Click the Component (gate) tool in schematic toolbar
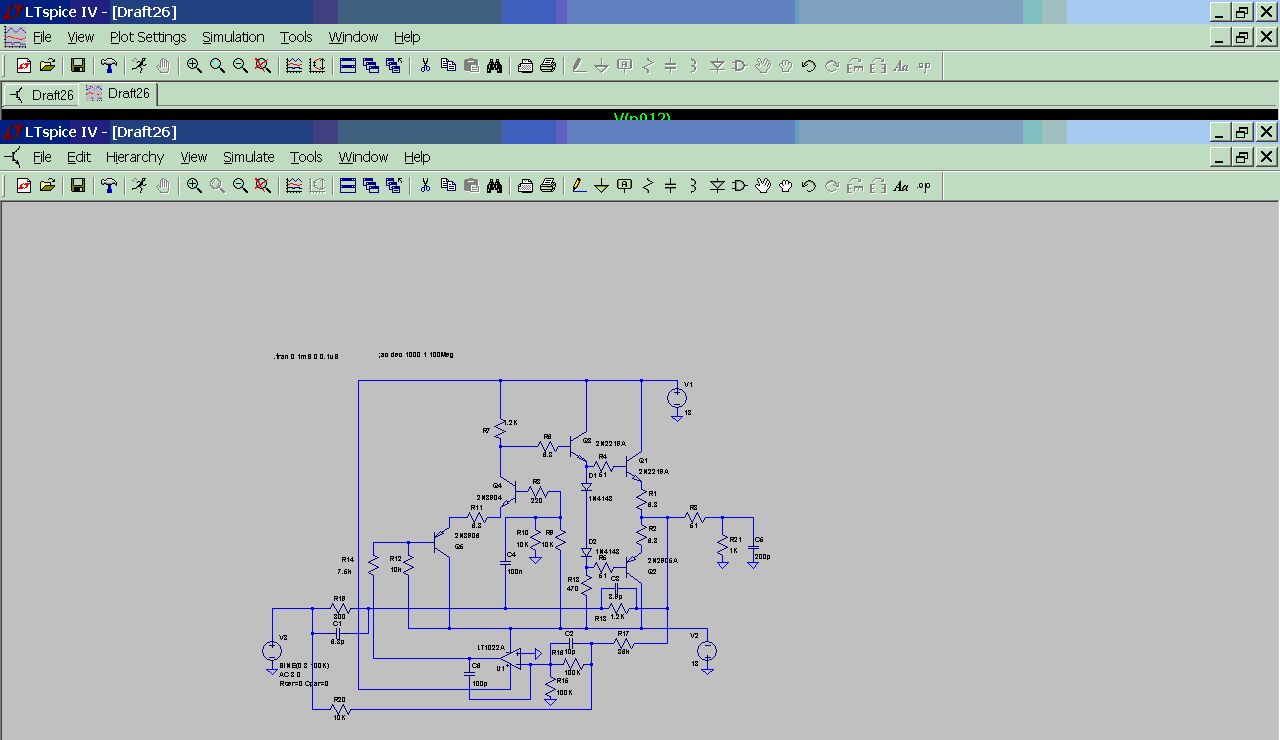1280x740 pixels. 740,186
